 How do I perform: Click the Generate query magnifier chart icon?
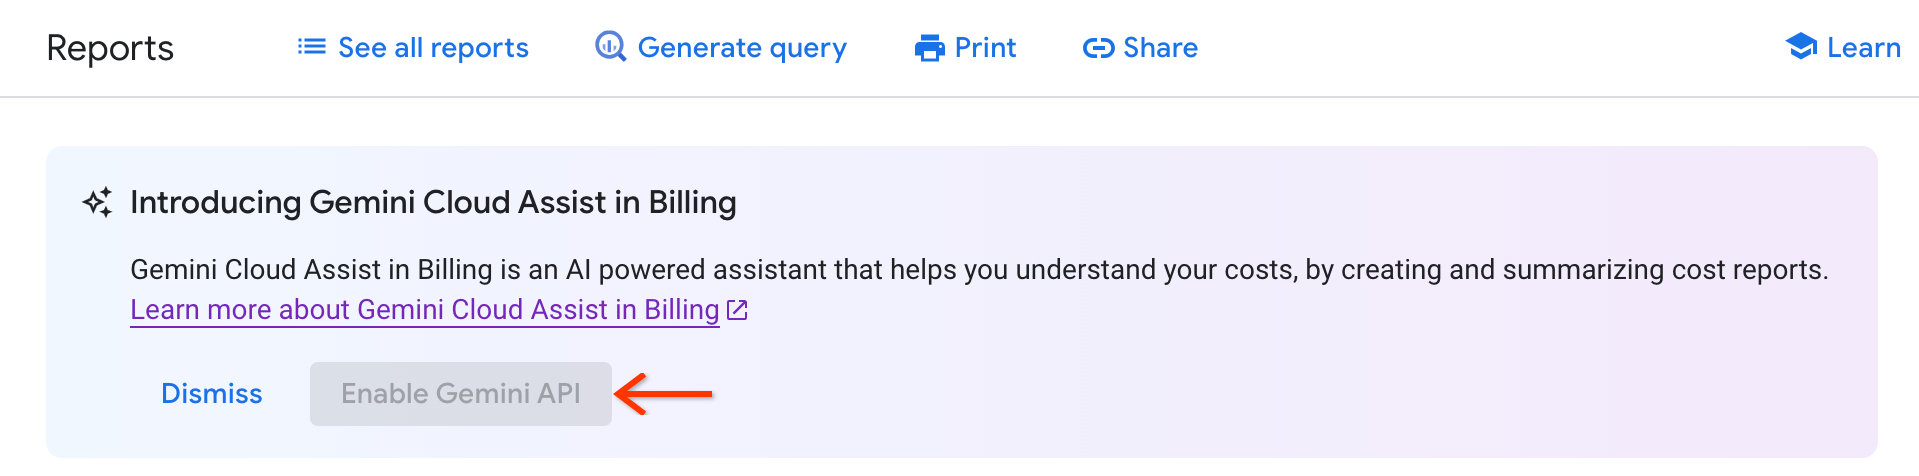(x=610, y=47)
